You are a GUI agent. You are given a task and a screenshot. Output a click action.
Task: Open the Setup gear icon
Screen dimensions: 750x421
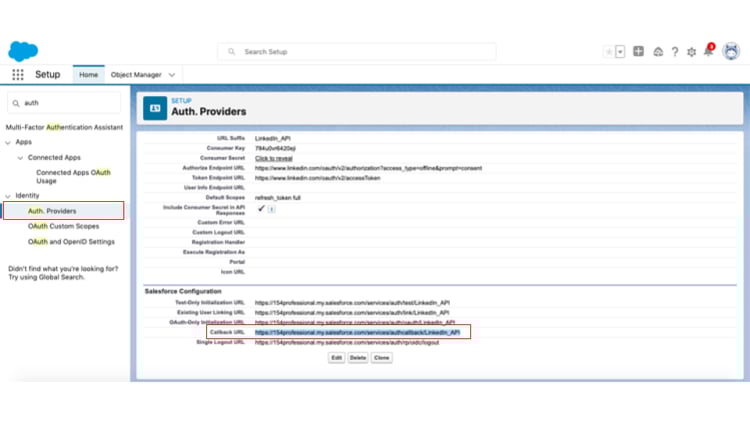pos(691,52)
